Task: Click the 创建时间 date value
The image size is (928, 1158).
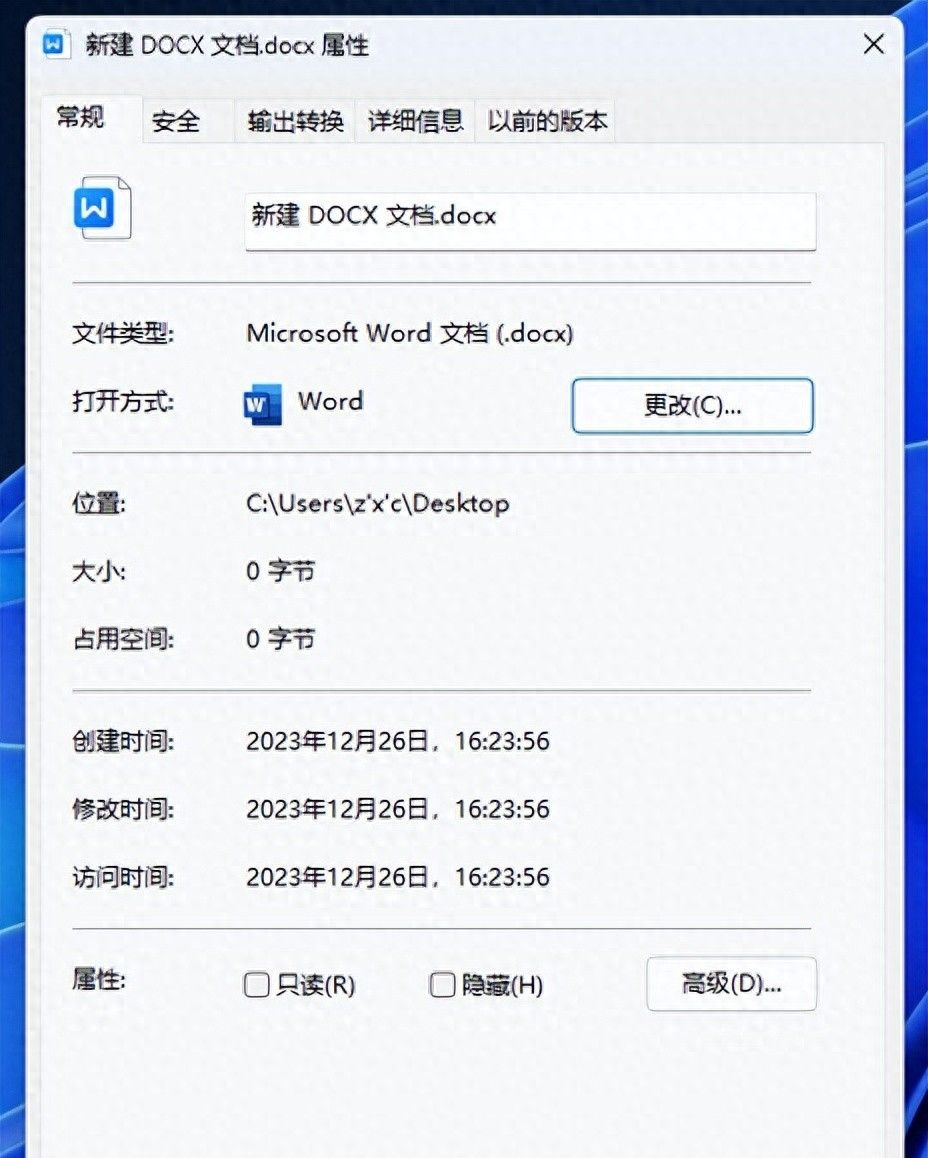Action: click(x=398, y=741)
